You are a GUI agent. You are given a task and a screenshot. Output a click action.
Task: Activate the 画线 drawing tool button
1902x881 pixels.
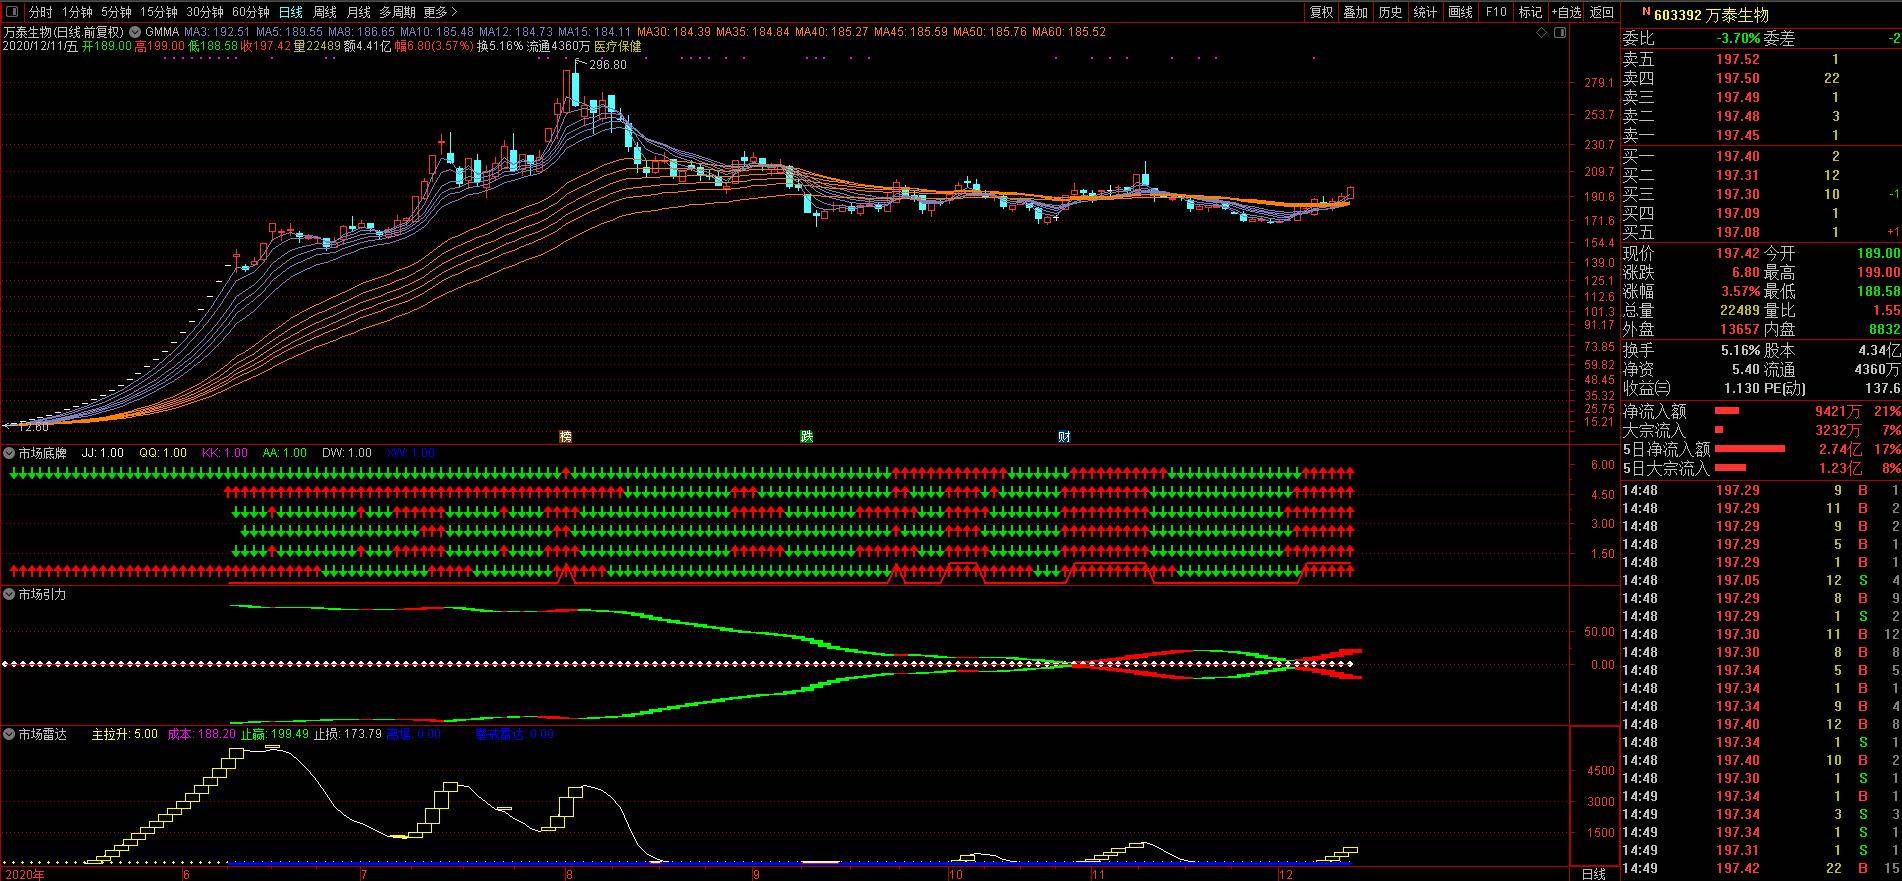pyautogui.click(x=1460, y=12)
